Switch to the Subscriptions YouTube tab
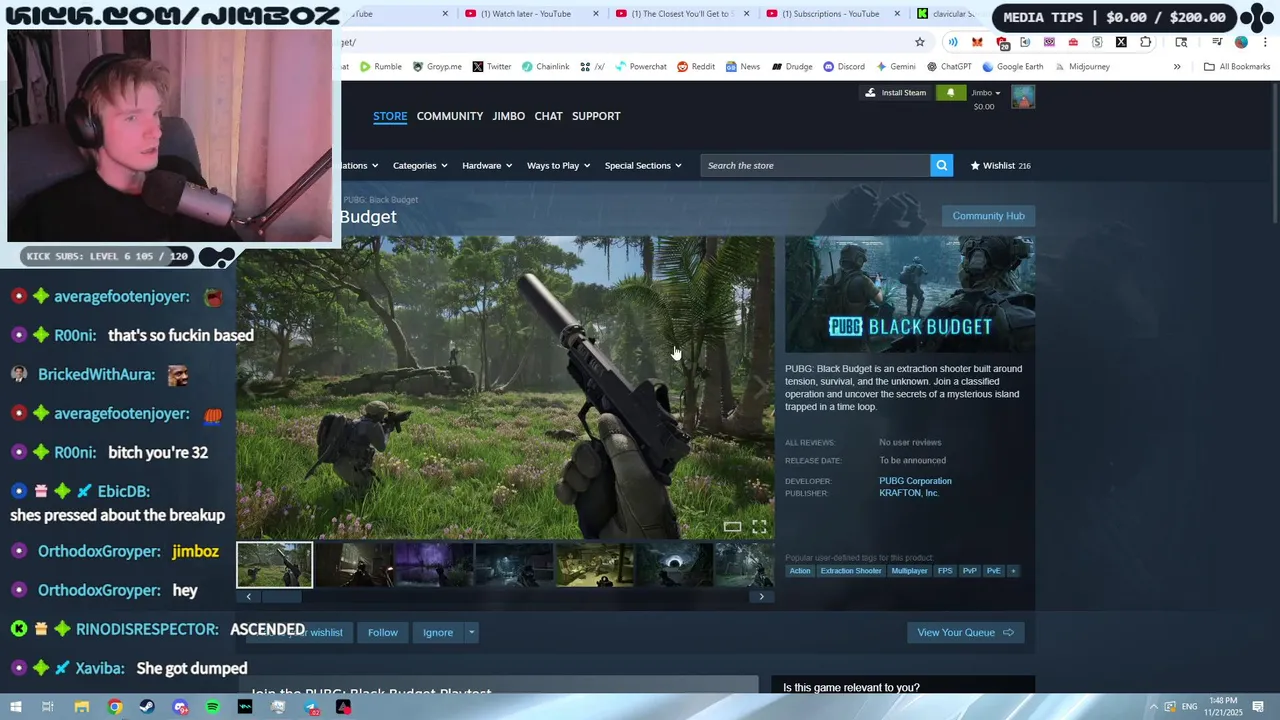The width and height of the screenshot is (1280, 720). (831, 14)
